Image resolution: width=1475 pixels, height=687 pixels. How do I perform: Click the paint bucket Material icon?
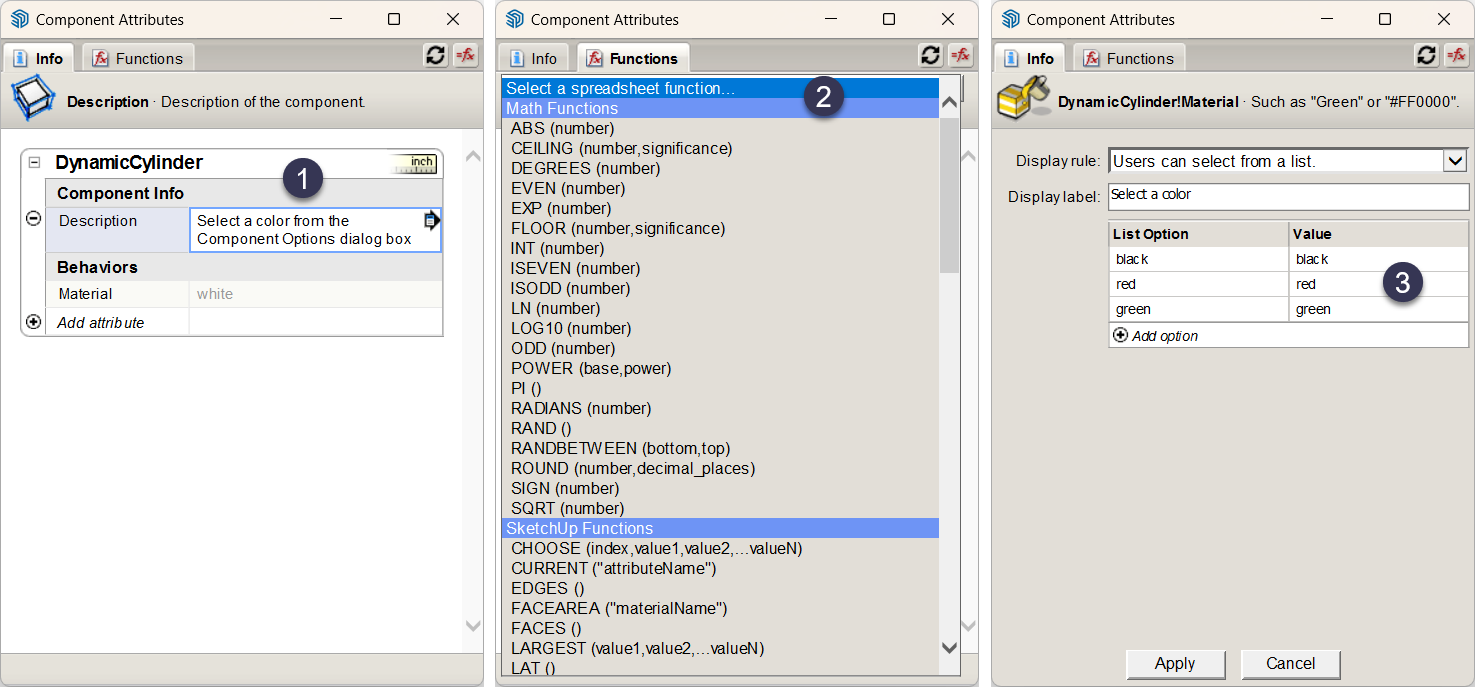tap(1024, 98)
